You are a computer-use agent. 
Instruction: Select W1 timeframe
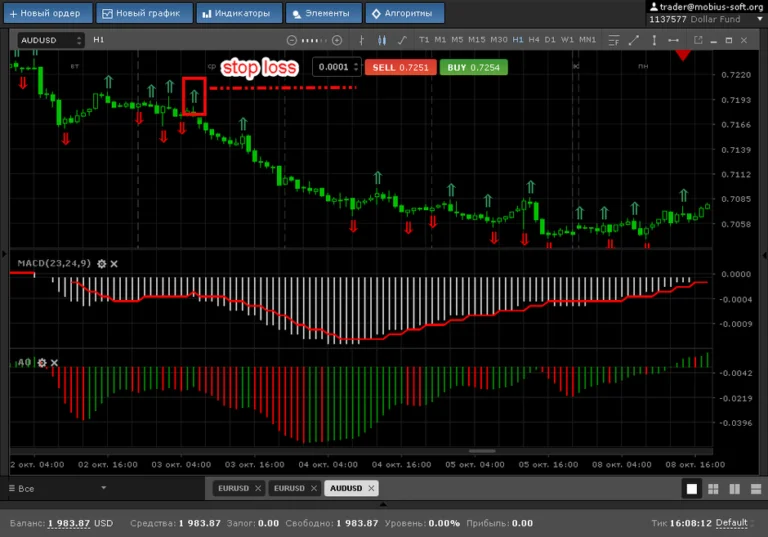pyautogui.click(x=567, y=40)
